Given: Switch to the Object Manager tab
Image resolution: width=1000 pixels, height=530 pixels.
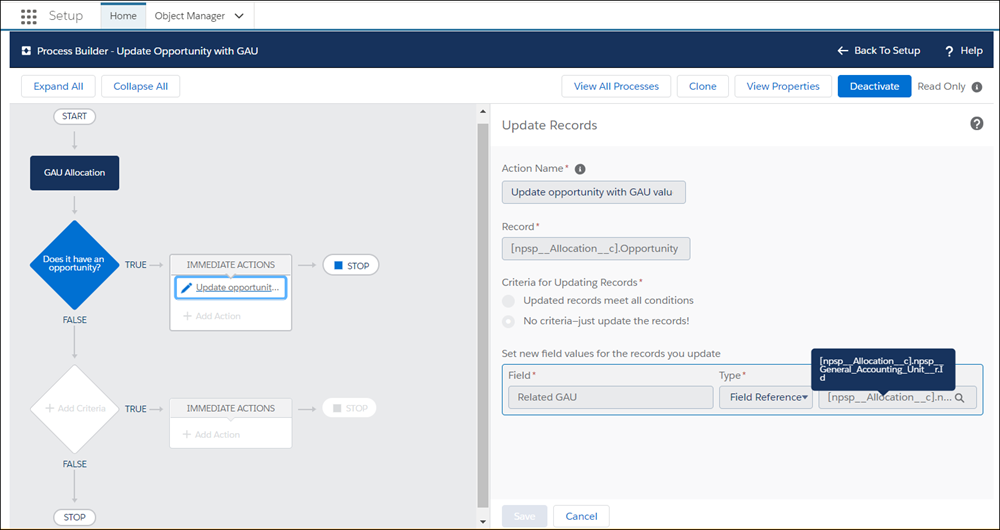Looking at the screenshot, I should 191,16.
